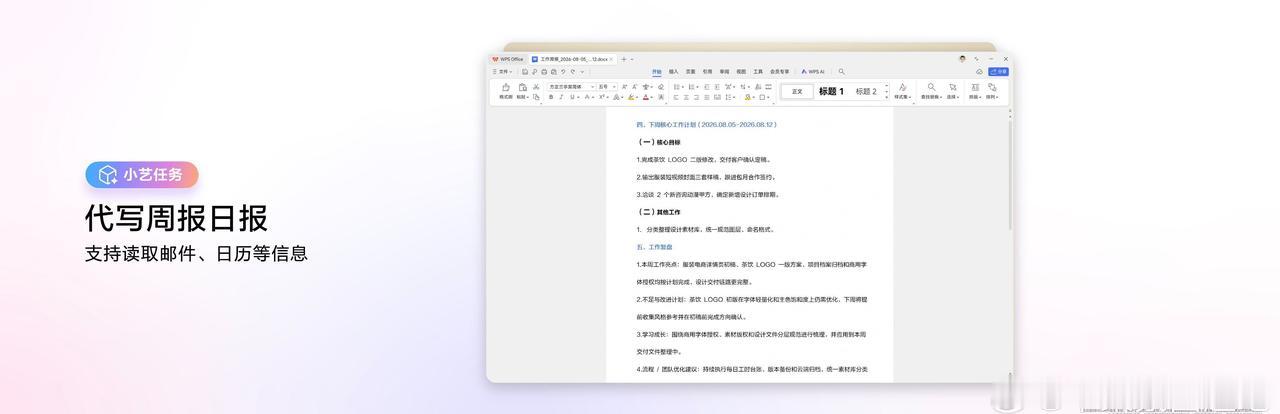
Task: Click the blue 分享 (Share) button
Action: coord(998,72)
